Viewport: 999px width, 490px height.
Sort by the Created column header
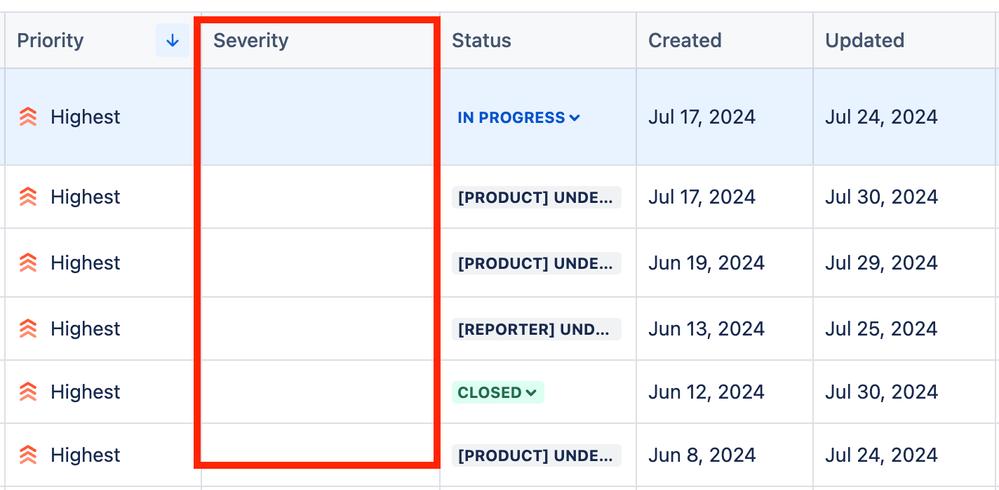pyautogui.click(x=685, y=41)
